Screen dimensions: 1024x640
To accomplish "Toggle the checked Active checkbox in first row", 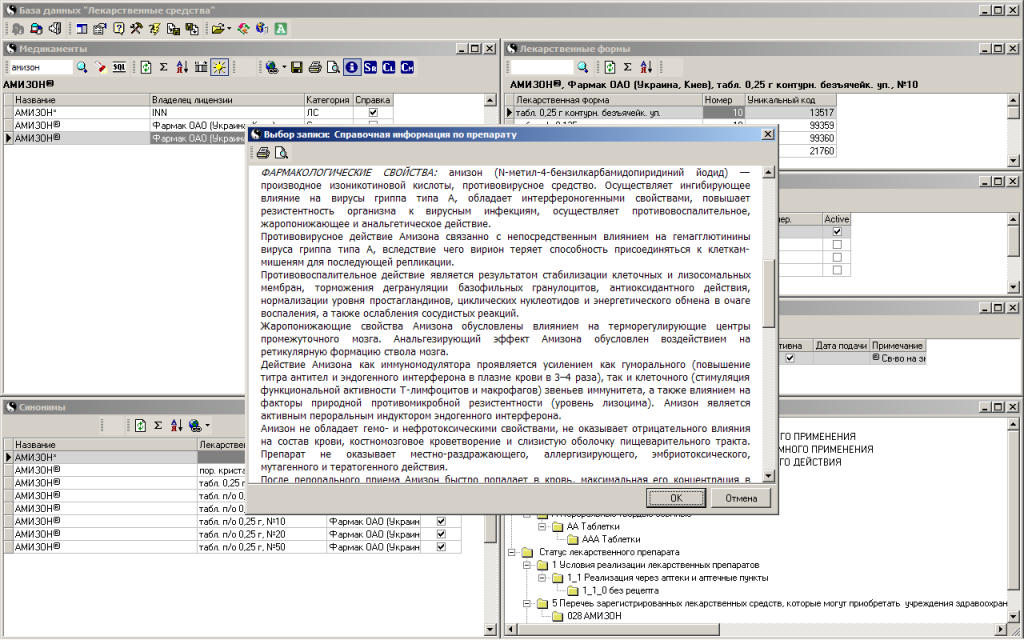I will click(837, 232).
